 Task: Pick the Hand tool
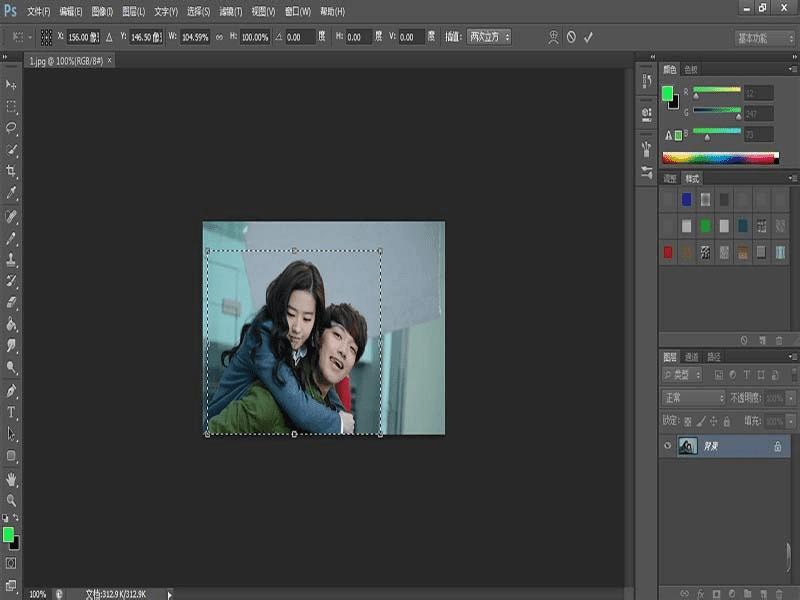pyautogui.click(x=12, y=478)
